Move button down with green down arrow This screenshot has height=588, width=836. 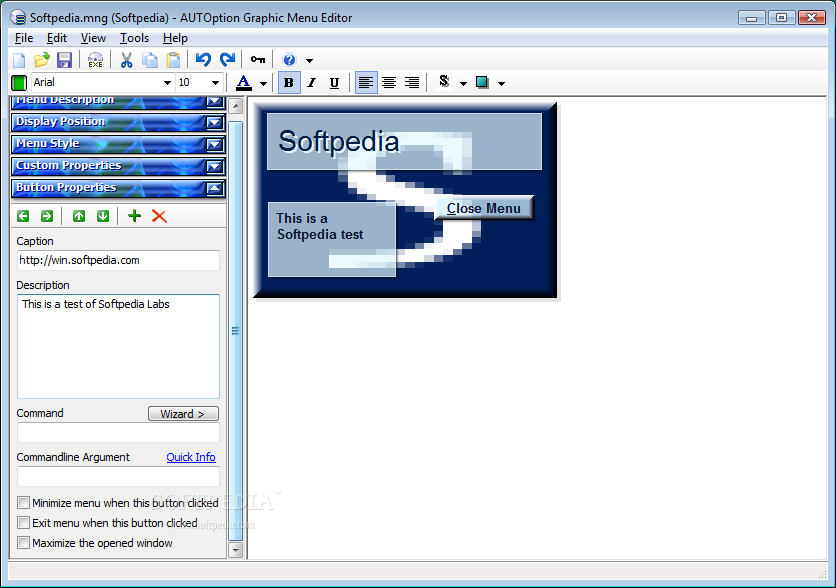103,216
